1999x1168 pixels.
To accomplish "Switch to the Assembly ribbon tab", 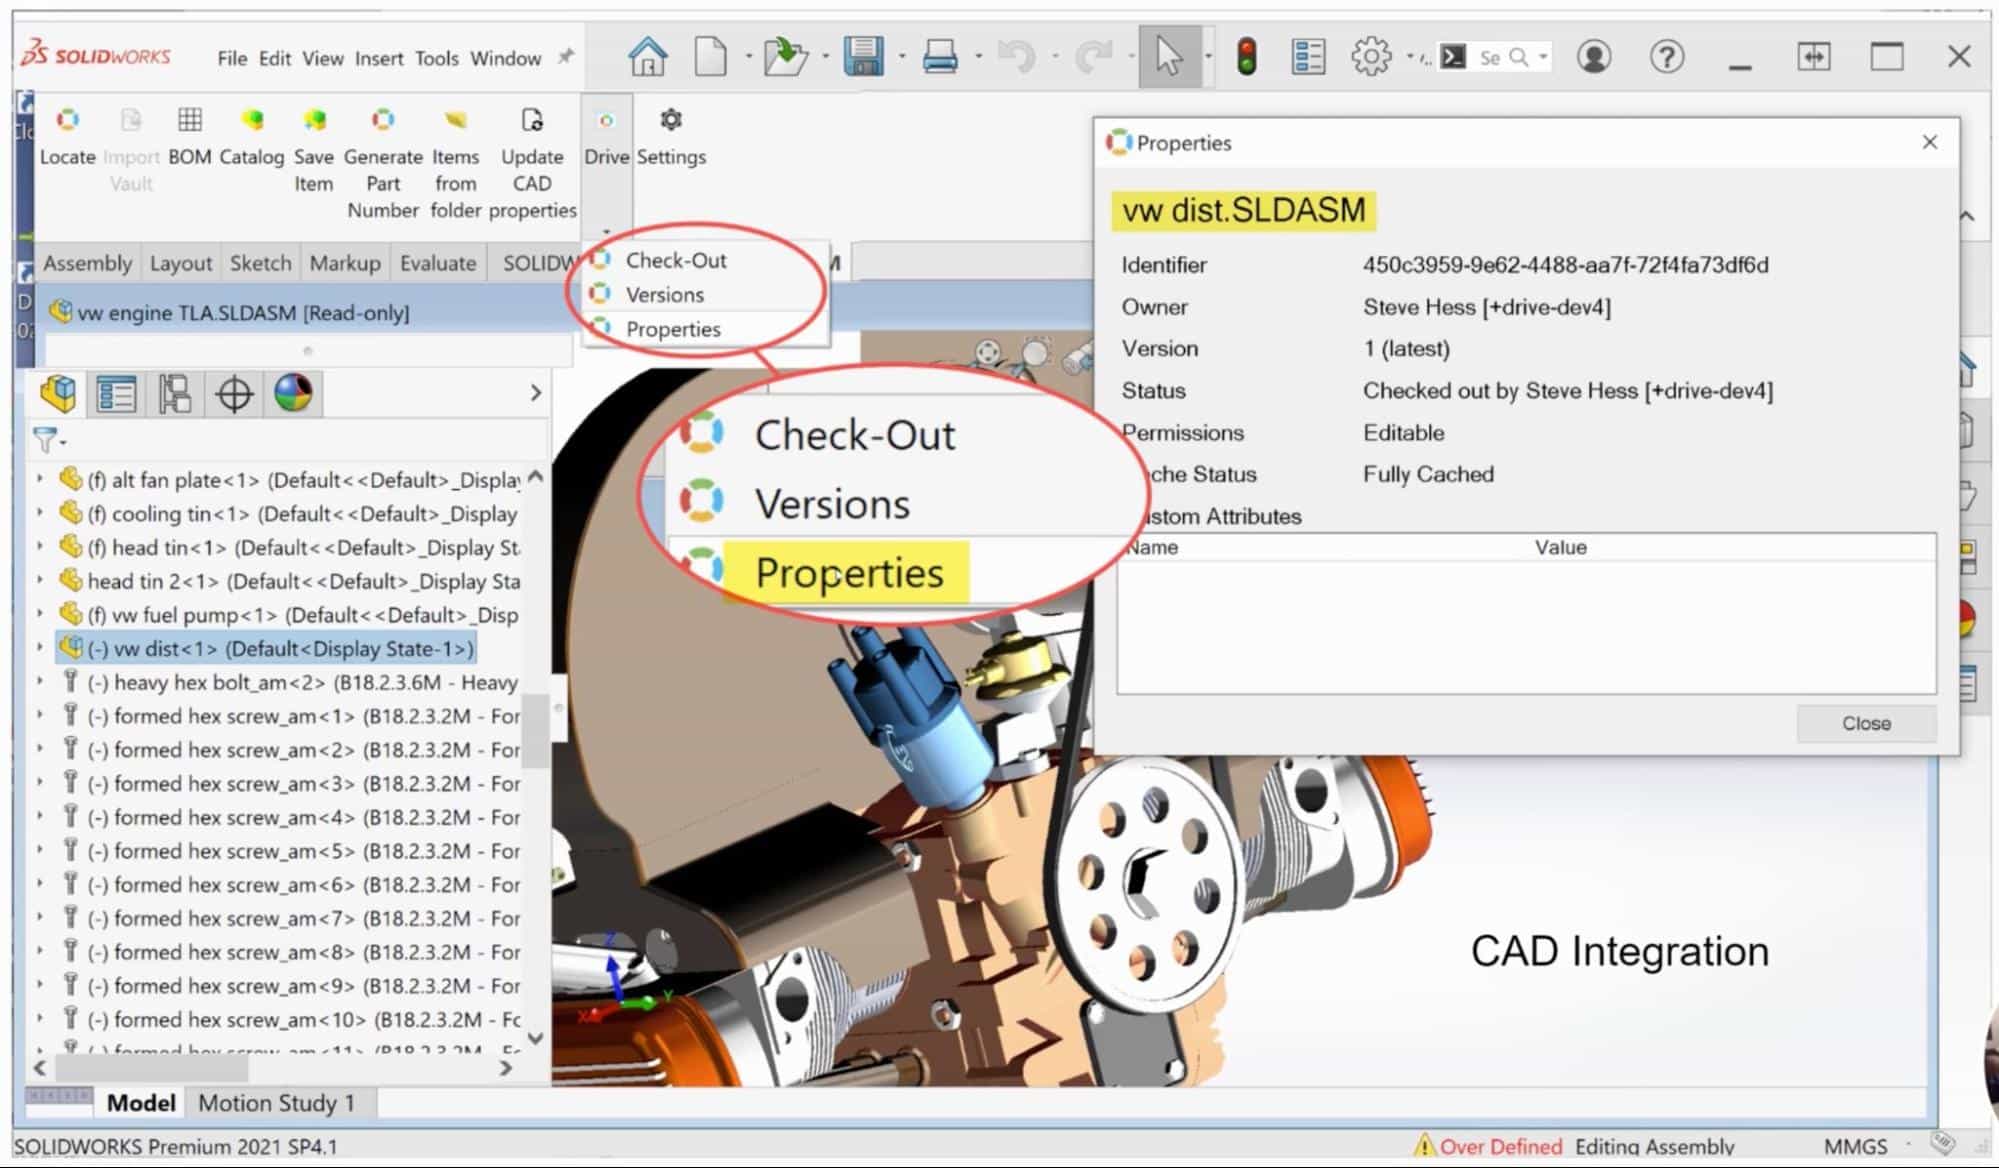I will [87, 263].
